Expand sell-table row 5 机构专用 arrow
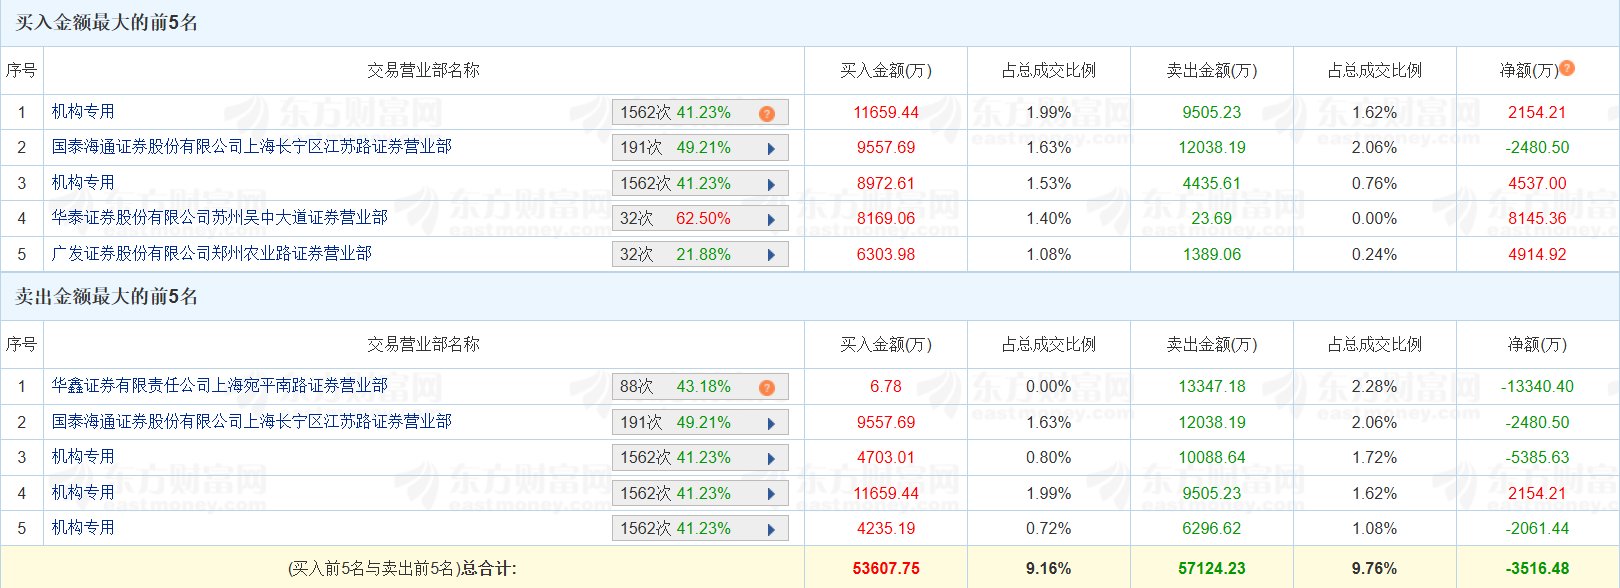1620x588 pixels. [x=771, y=529]
